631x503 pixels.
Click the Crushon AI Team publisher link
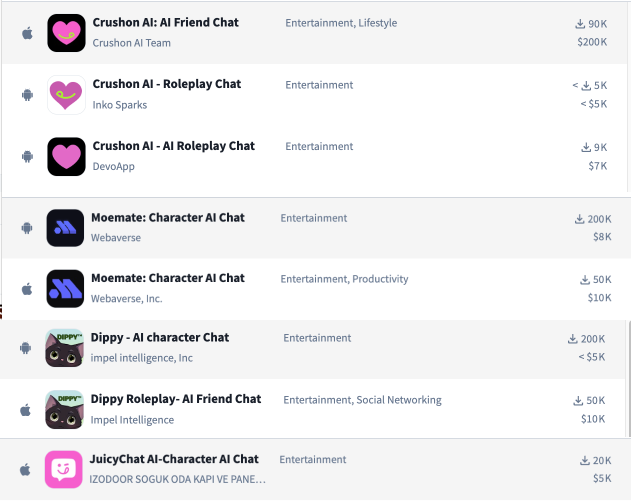pyautogui.click(x=131, y=43)
